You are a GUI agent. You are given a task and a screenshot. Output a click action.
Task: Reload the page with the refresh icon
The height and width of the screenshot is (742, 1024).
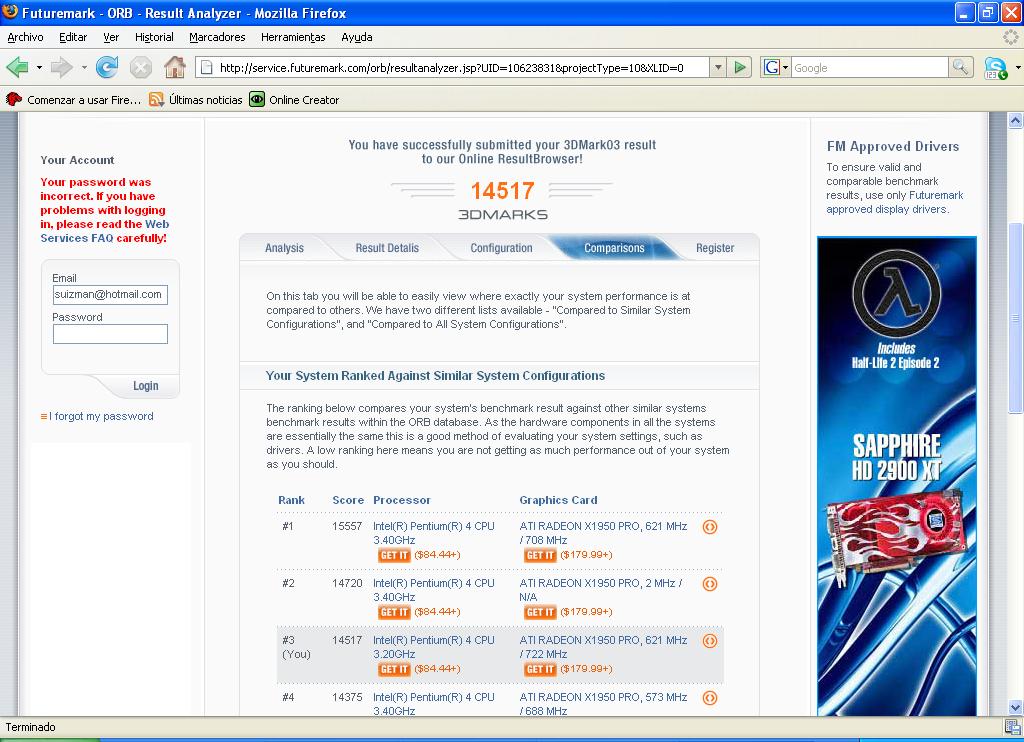click(106, 67)
